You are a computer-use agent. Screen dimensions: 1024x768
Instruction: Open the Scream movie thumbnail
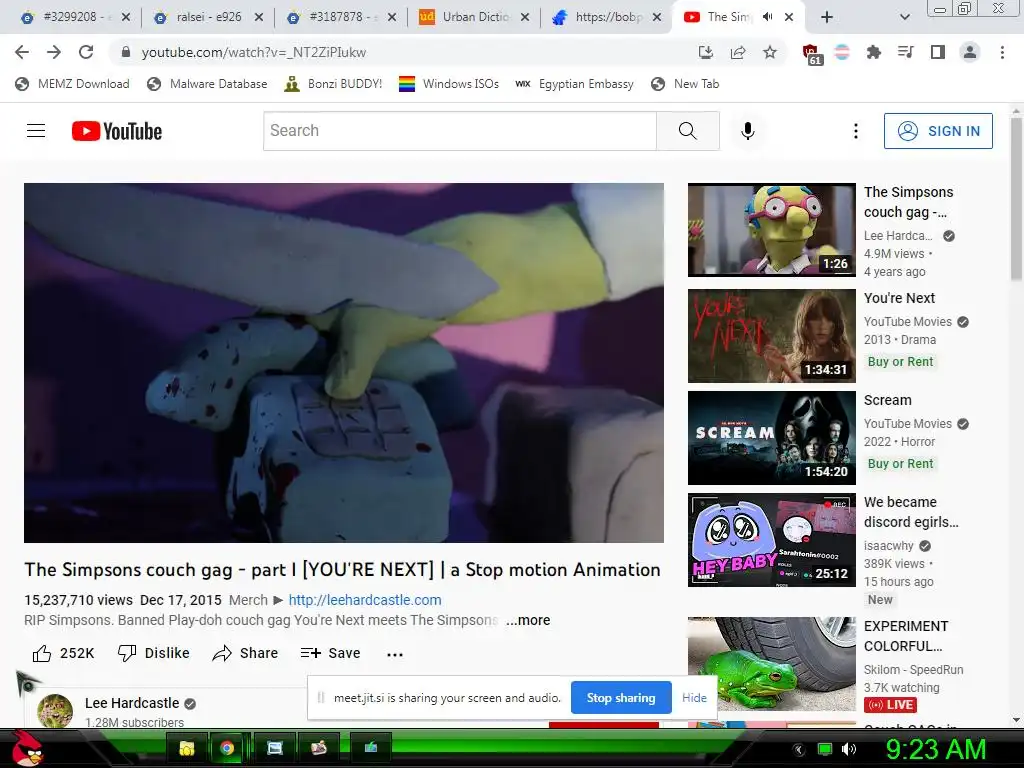tap(771, 438)
